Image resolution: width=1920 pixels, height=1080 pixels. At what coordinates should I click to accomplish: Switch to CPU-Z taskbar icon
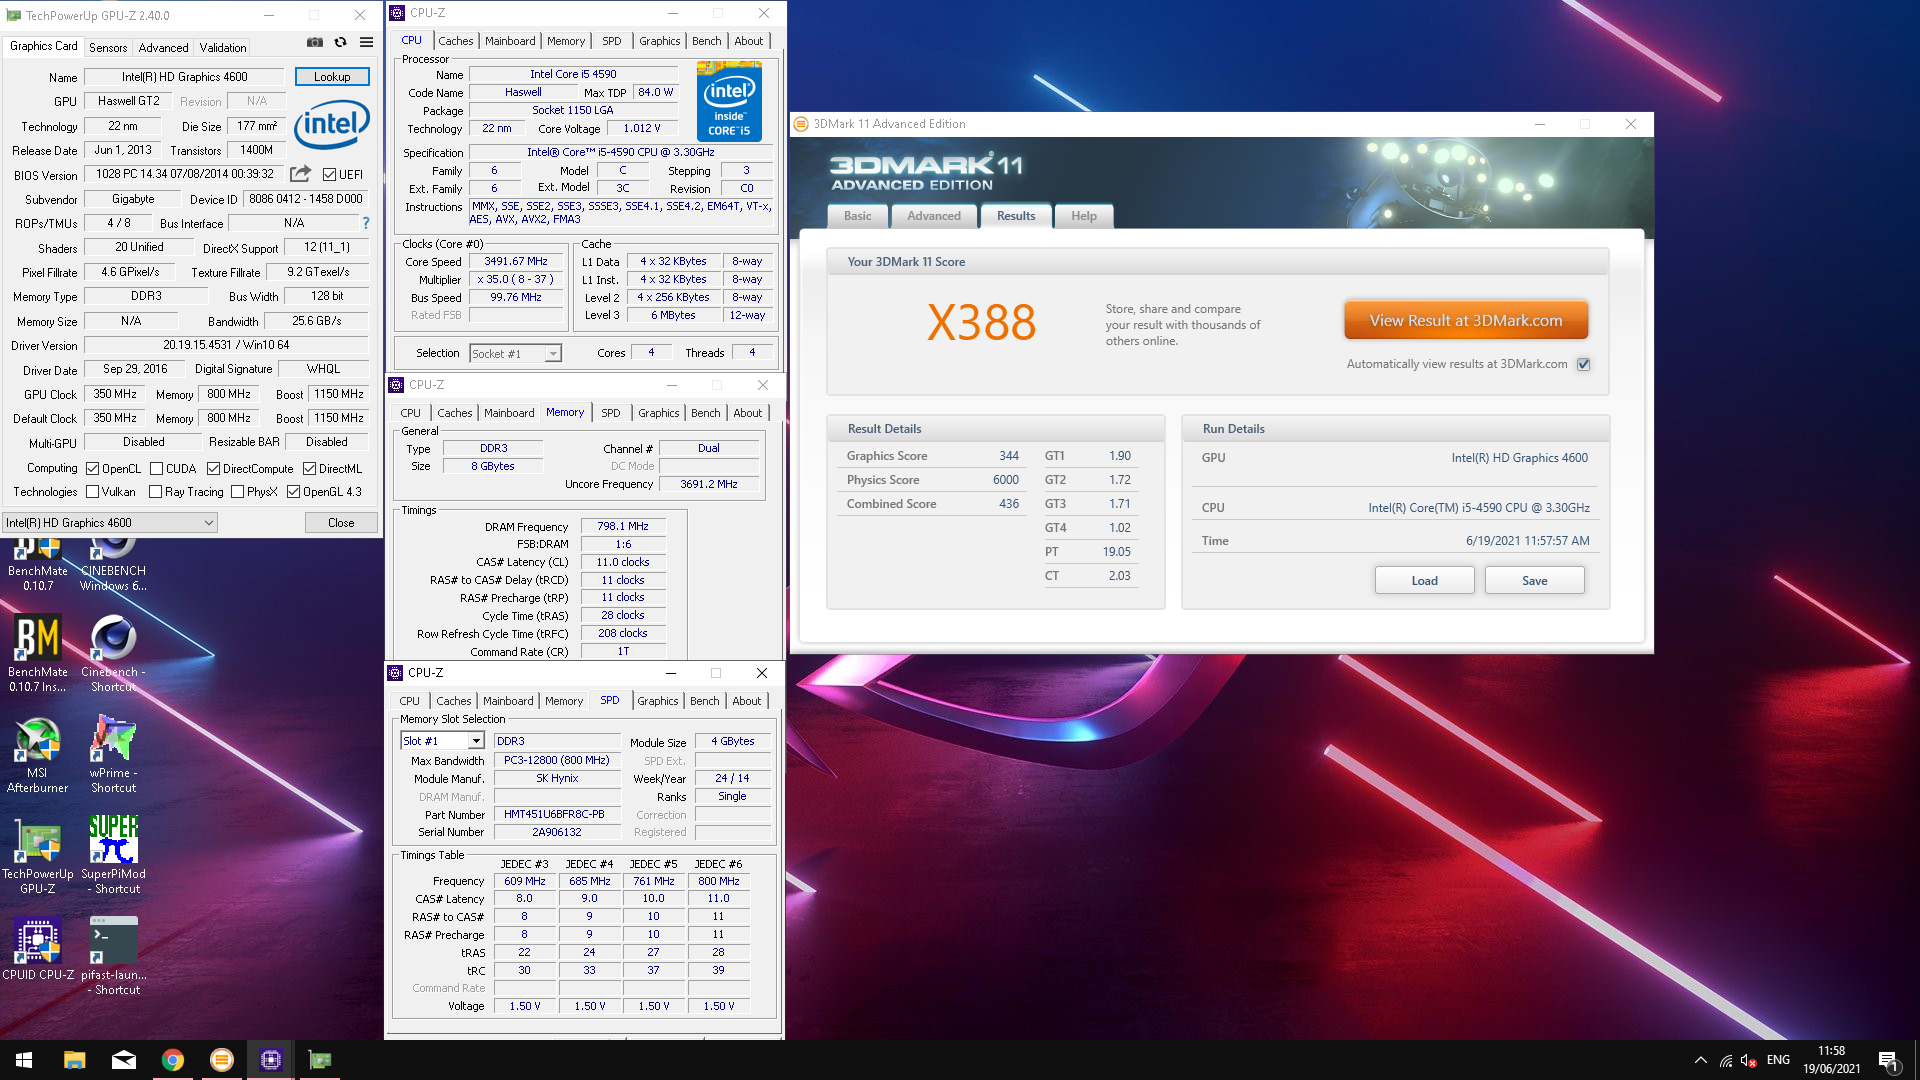tap(271, 1060)
